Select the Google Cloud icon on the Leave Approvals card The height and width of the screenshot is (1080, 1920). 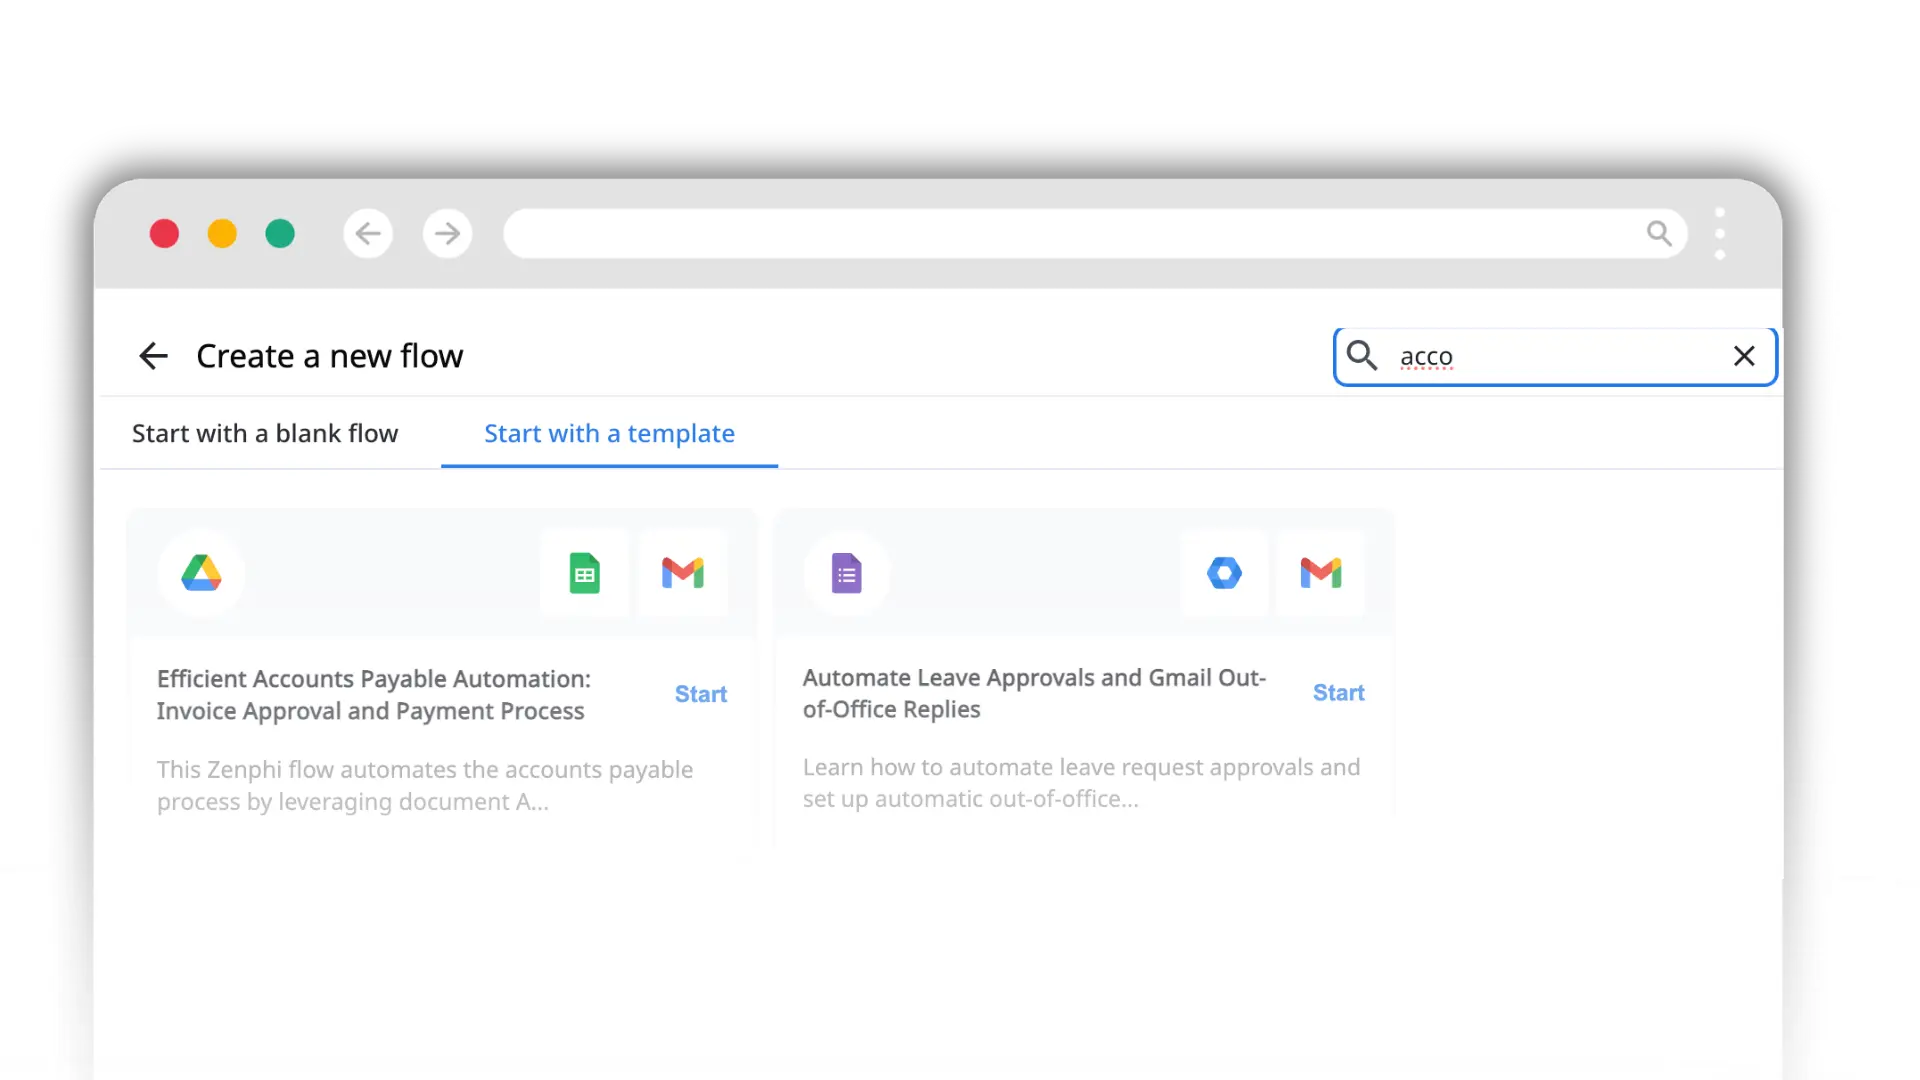(x=1225, y=573)
